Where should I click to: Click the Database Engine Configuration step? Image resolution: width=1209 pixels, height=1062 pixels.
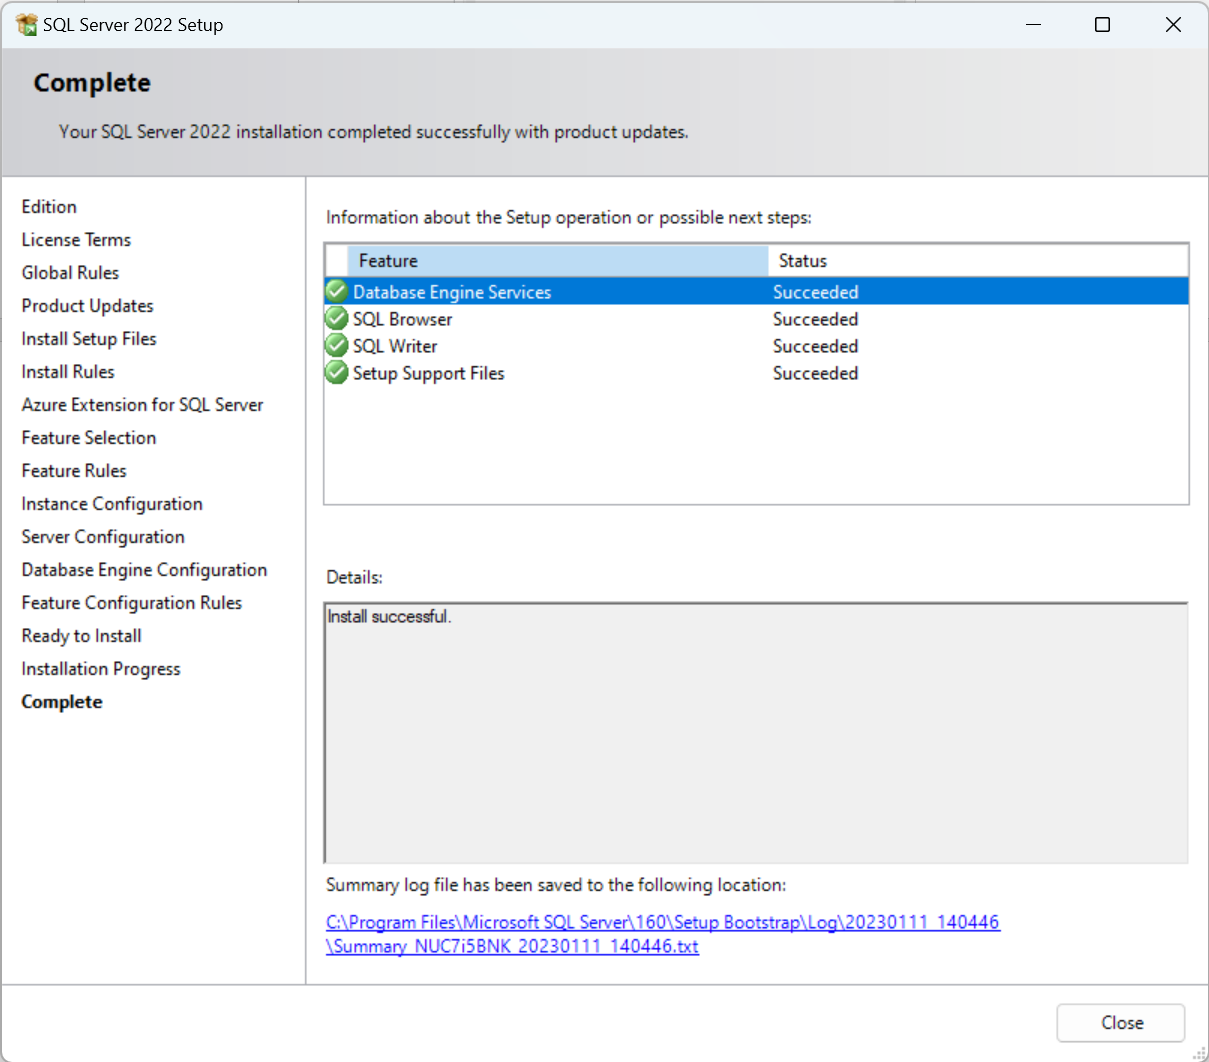[144, 570]
